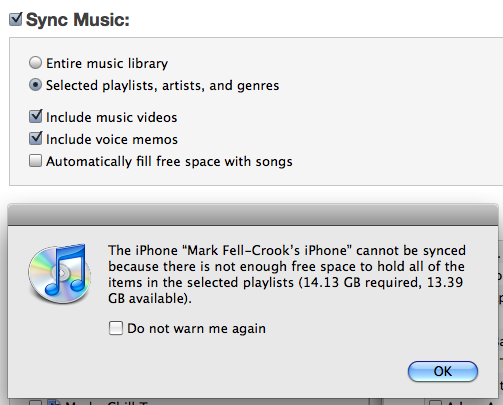Click the Automatically fill free space label text

tap(169, 162)
